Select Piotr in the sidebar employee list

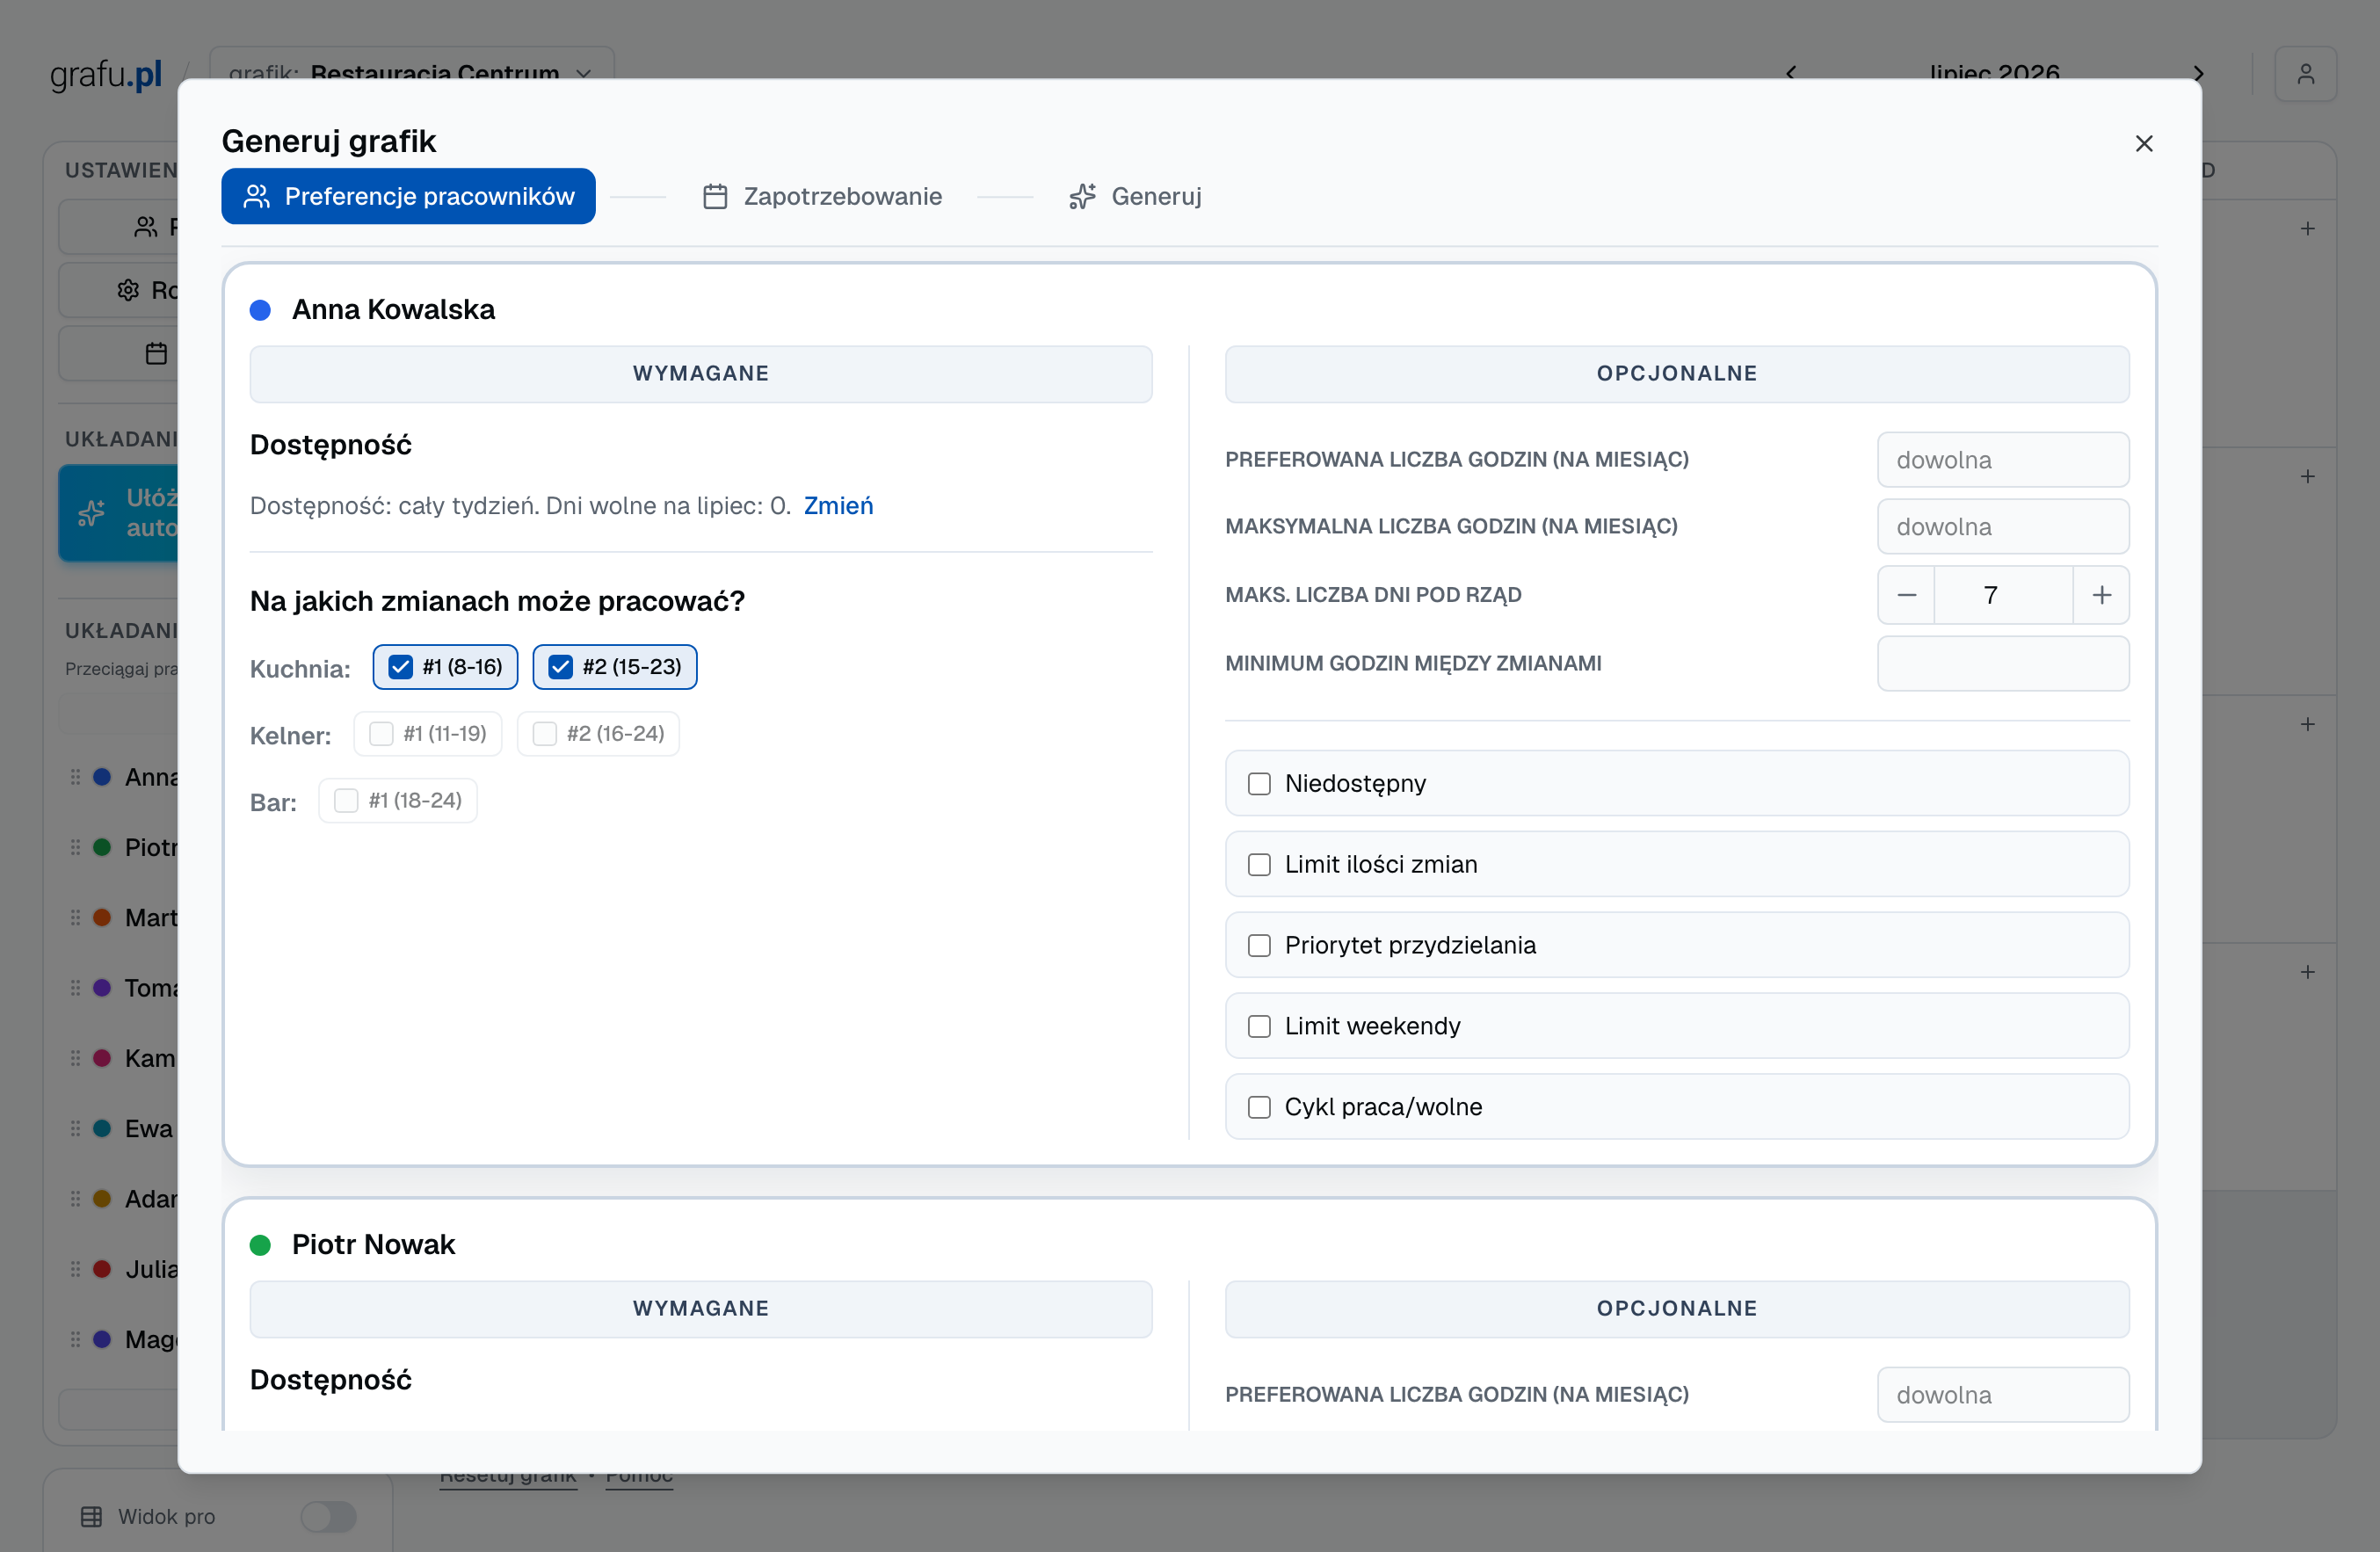pyautogui.click(x=150, y=847)
